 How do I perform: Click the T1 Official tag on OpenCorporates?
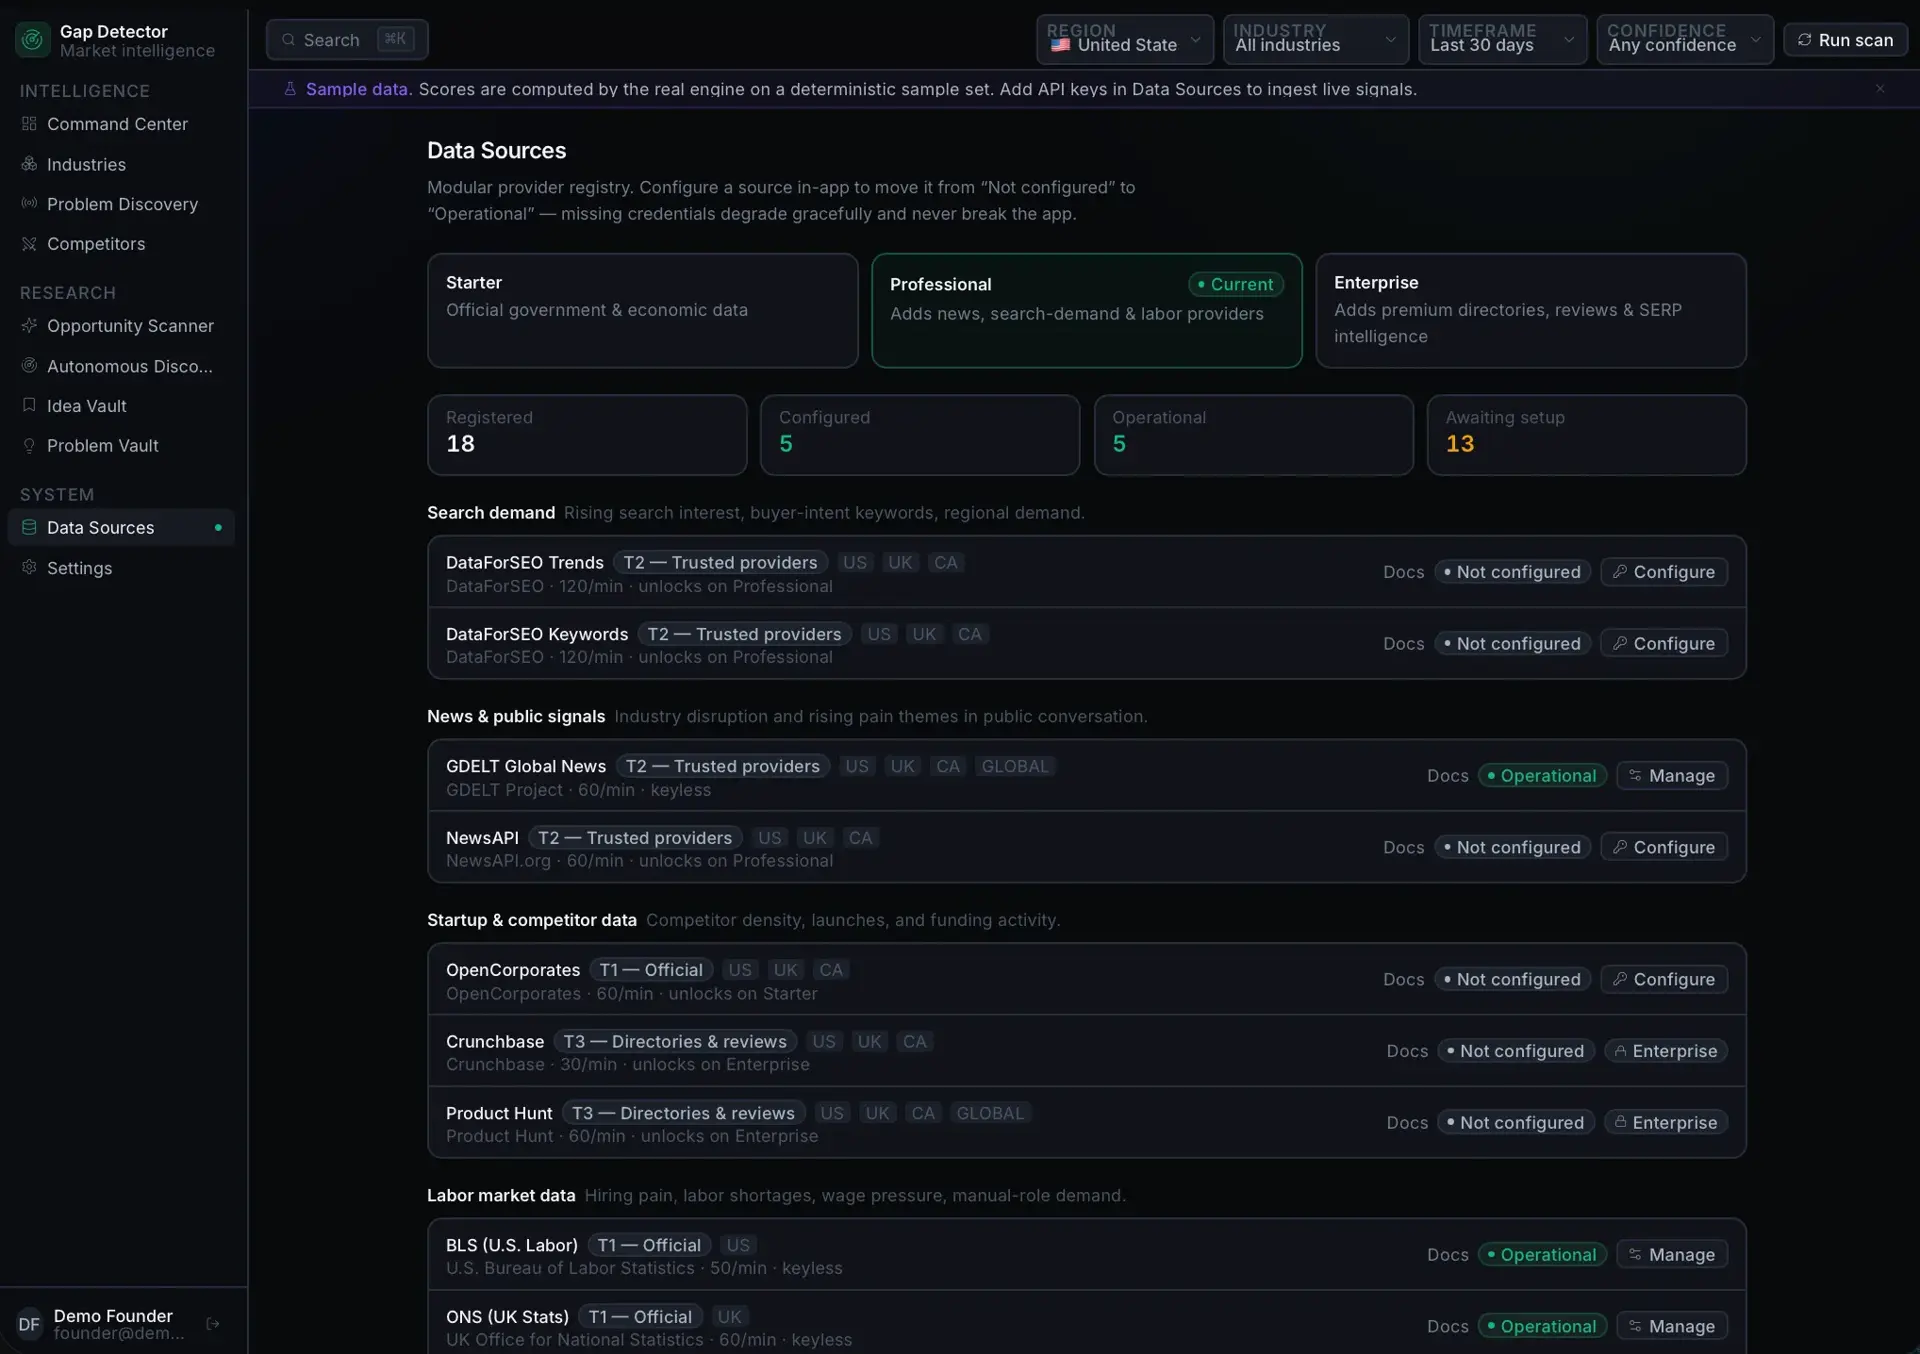tap(651, 970)
